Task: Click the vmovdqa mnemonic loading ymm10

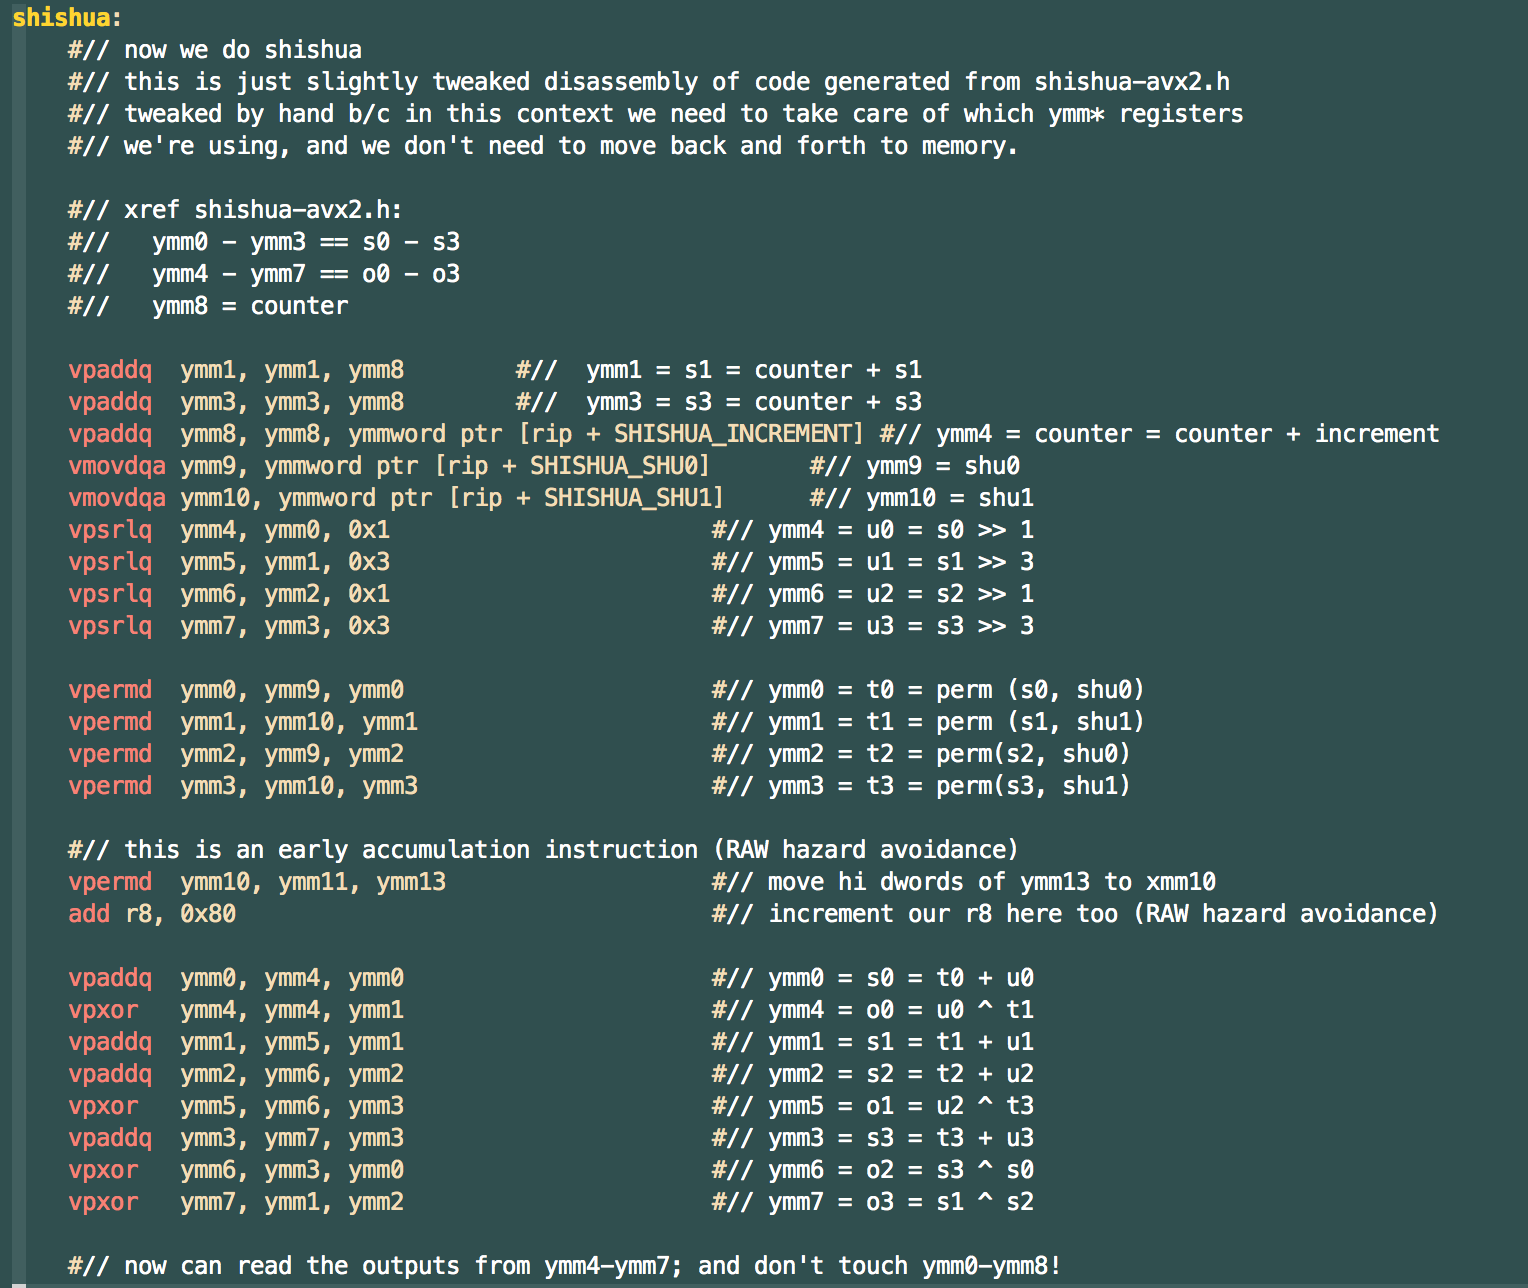Action: coord(117,498)
